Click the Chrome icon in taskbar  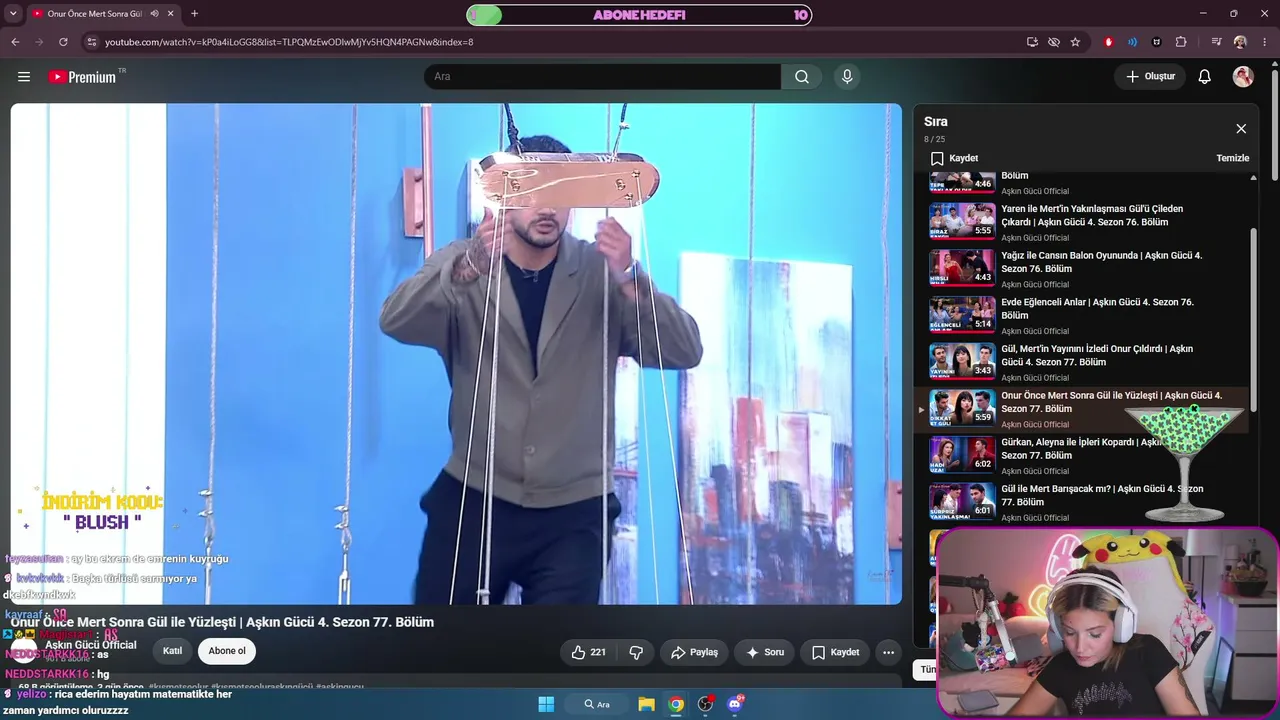pyautogui.click(x=676, y=704)
